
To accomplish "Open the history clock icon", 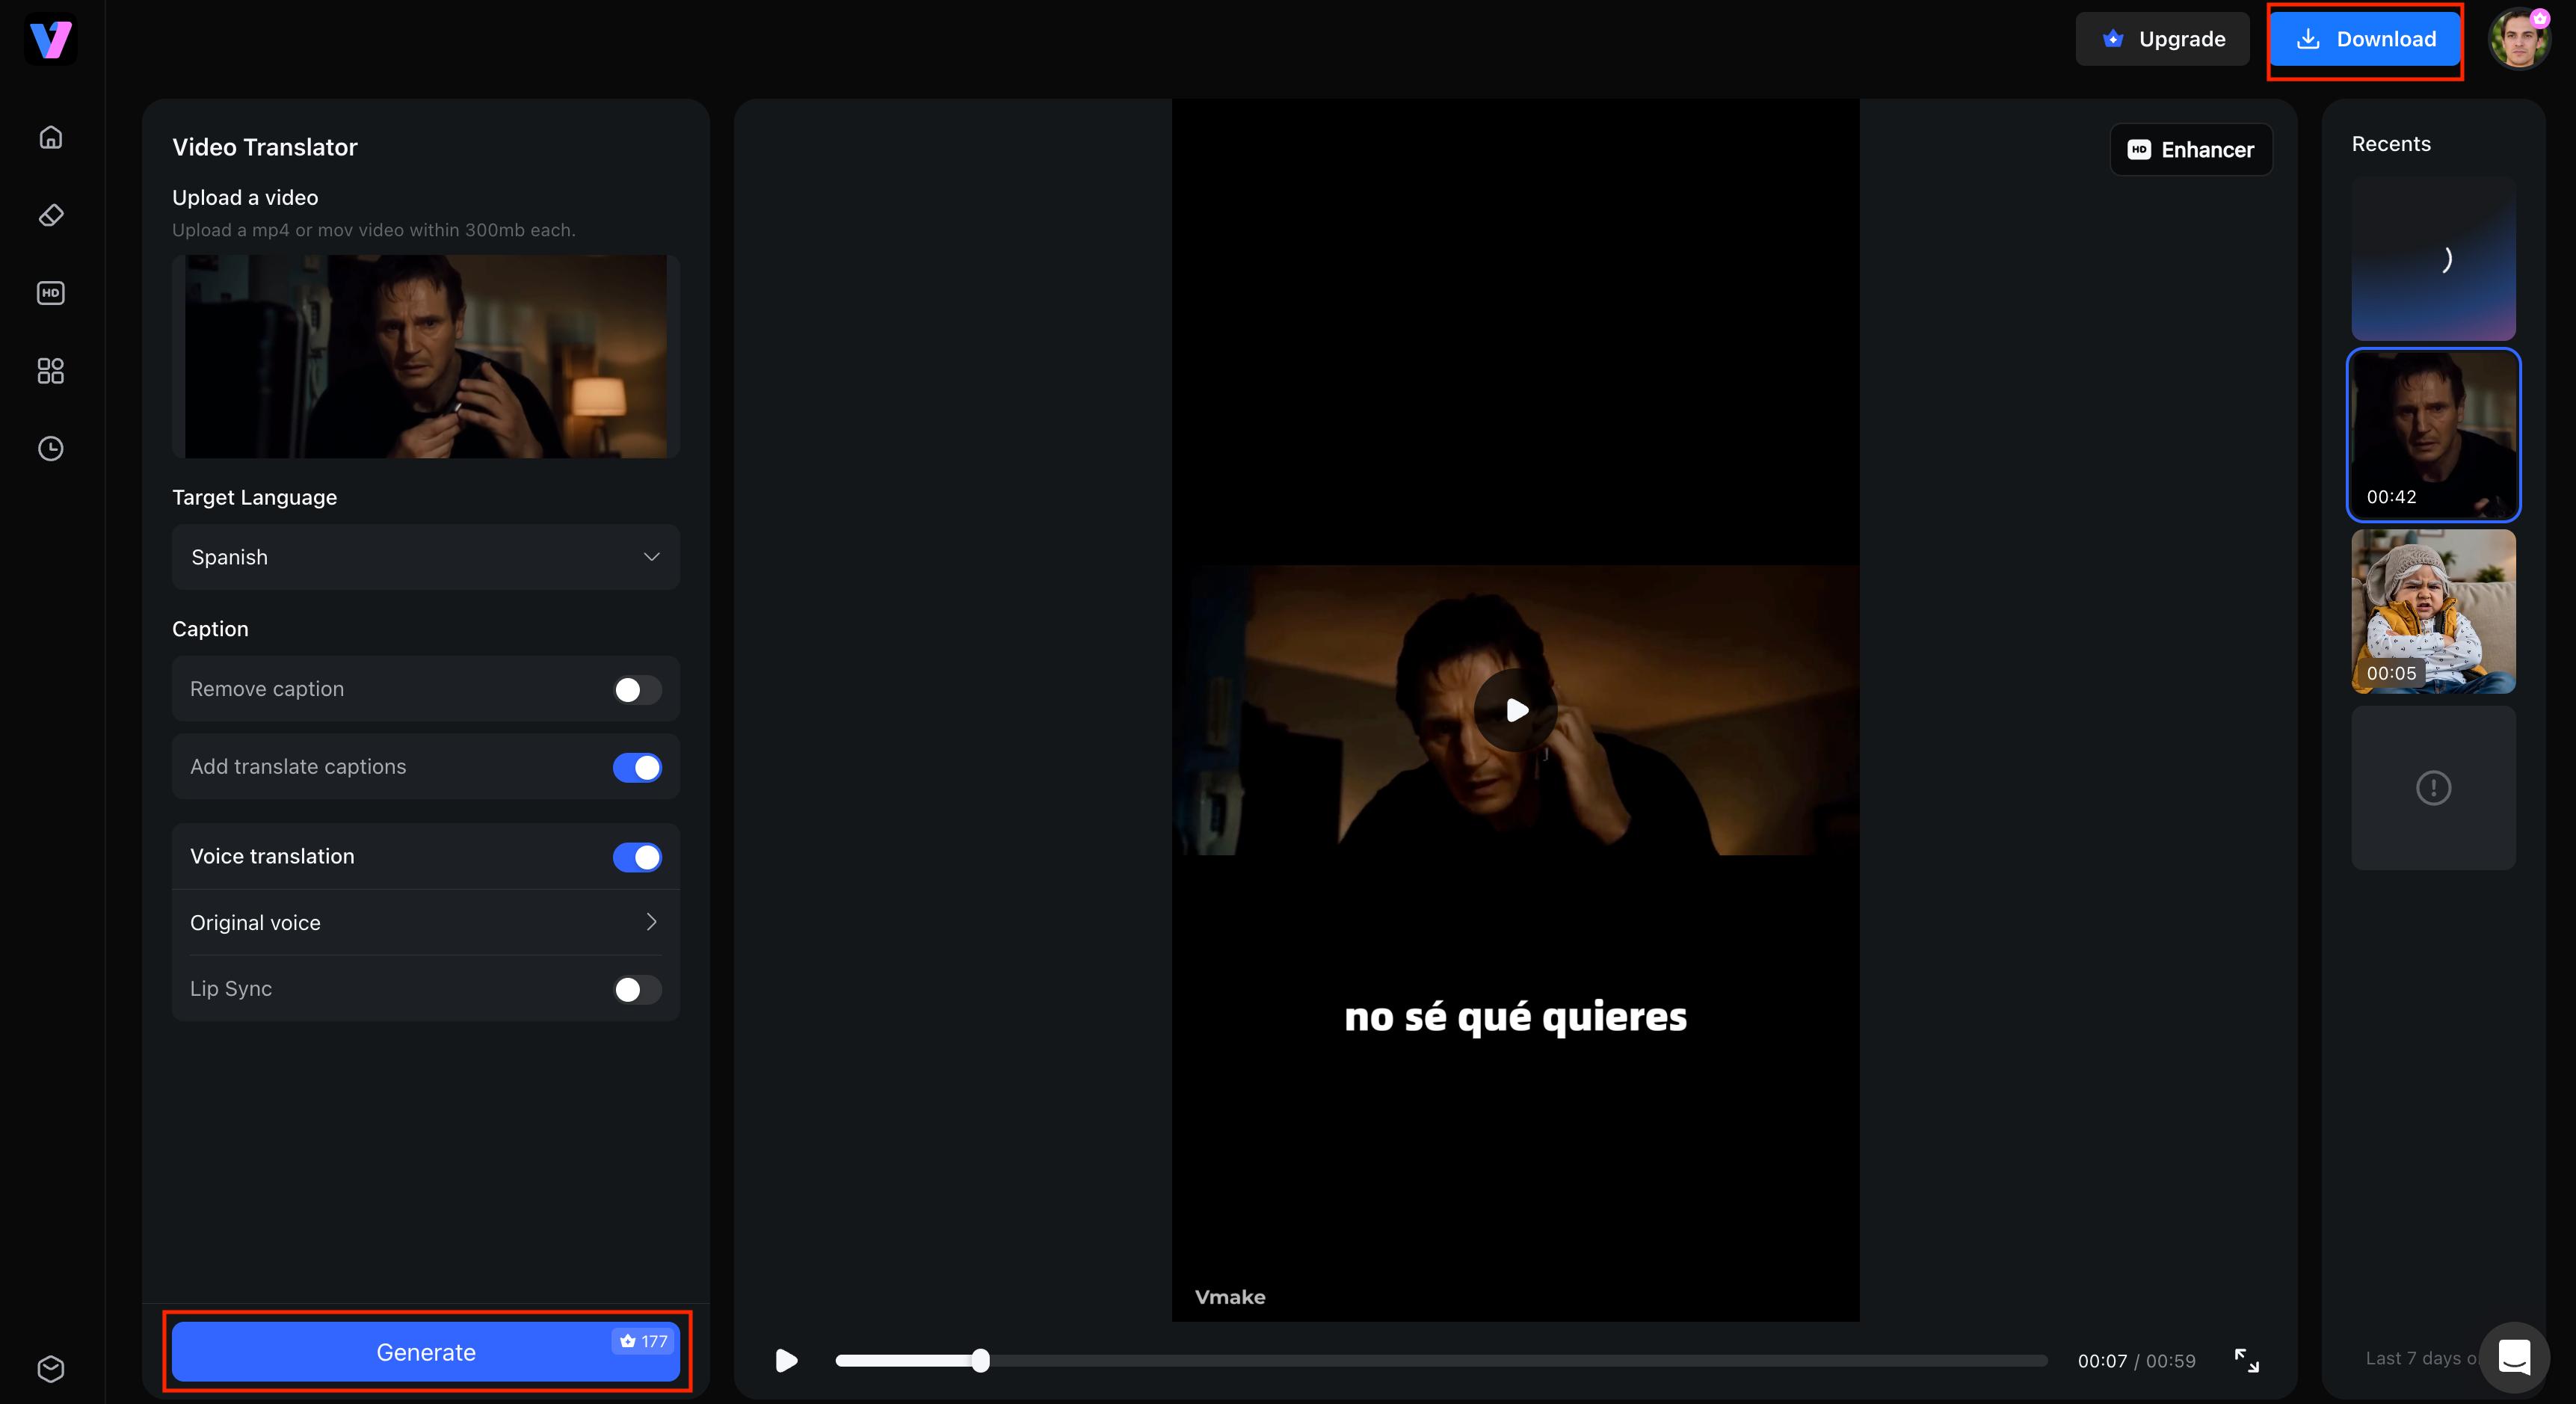I will pyautogui.click(x=51, y=449).
